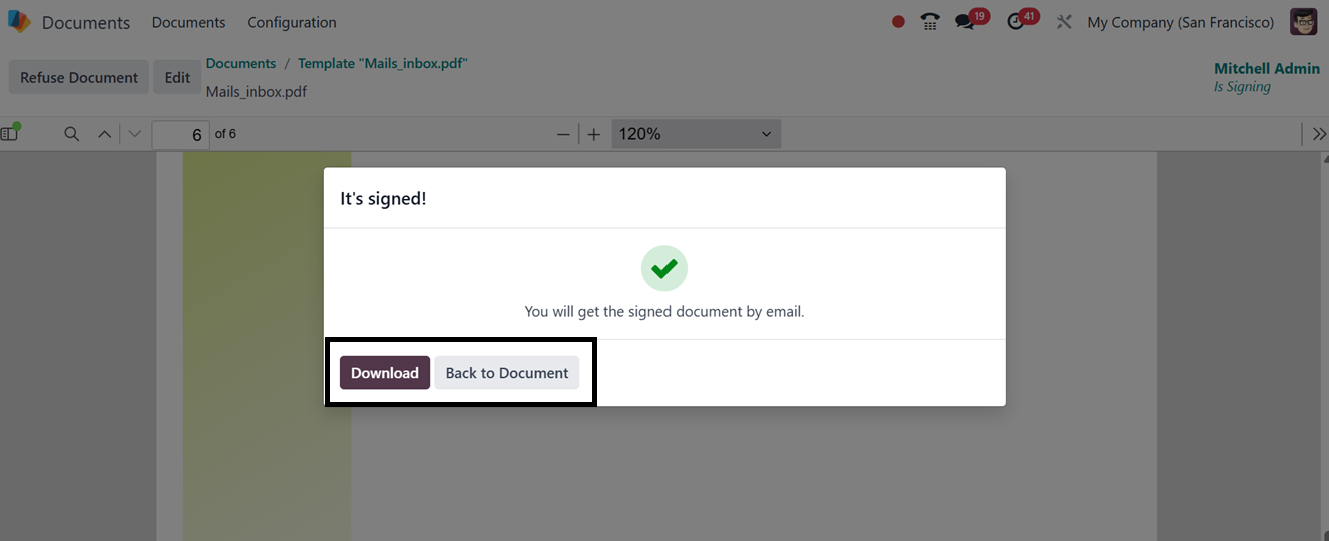Open the chat messages icon with badge 19
The height and width of the screenshot is (541, 1329).
coord(965,22)
